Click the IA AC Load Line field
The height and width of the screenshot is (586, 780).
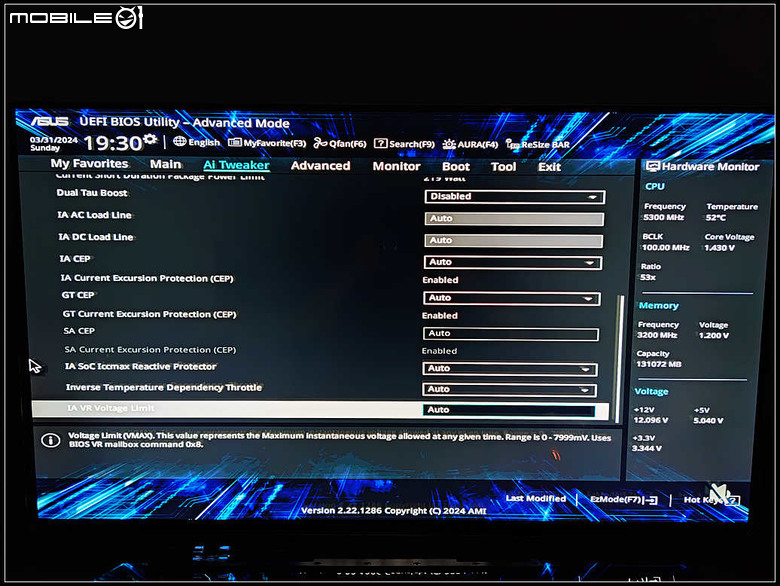[x=514, y=218]
